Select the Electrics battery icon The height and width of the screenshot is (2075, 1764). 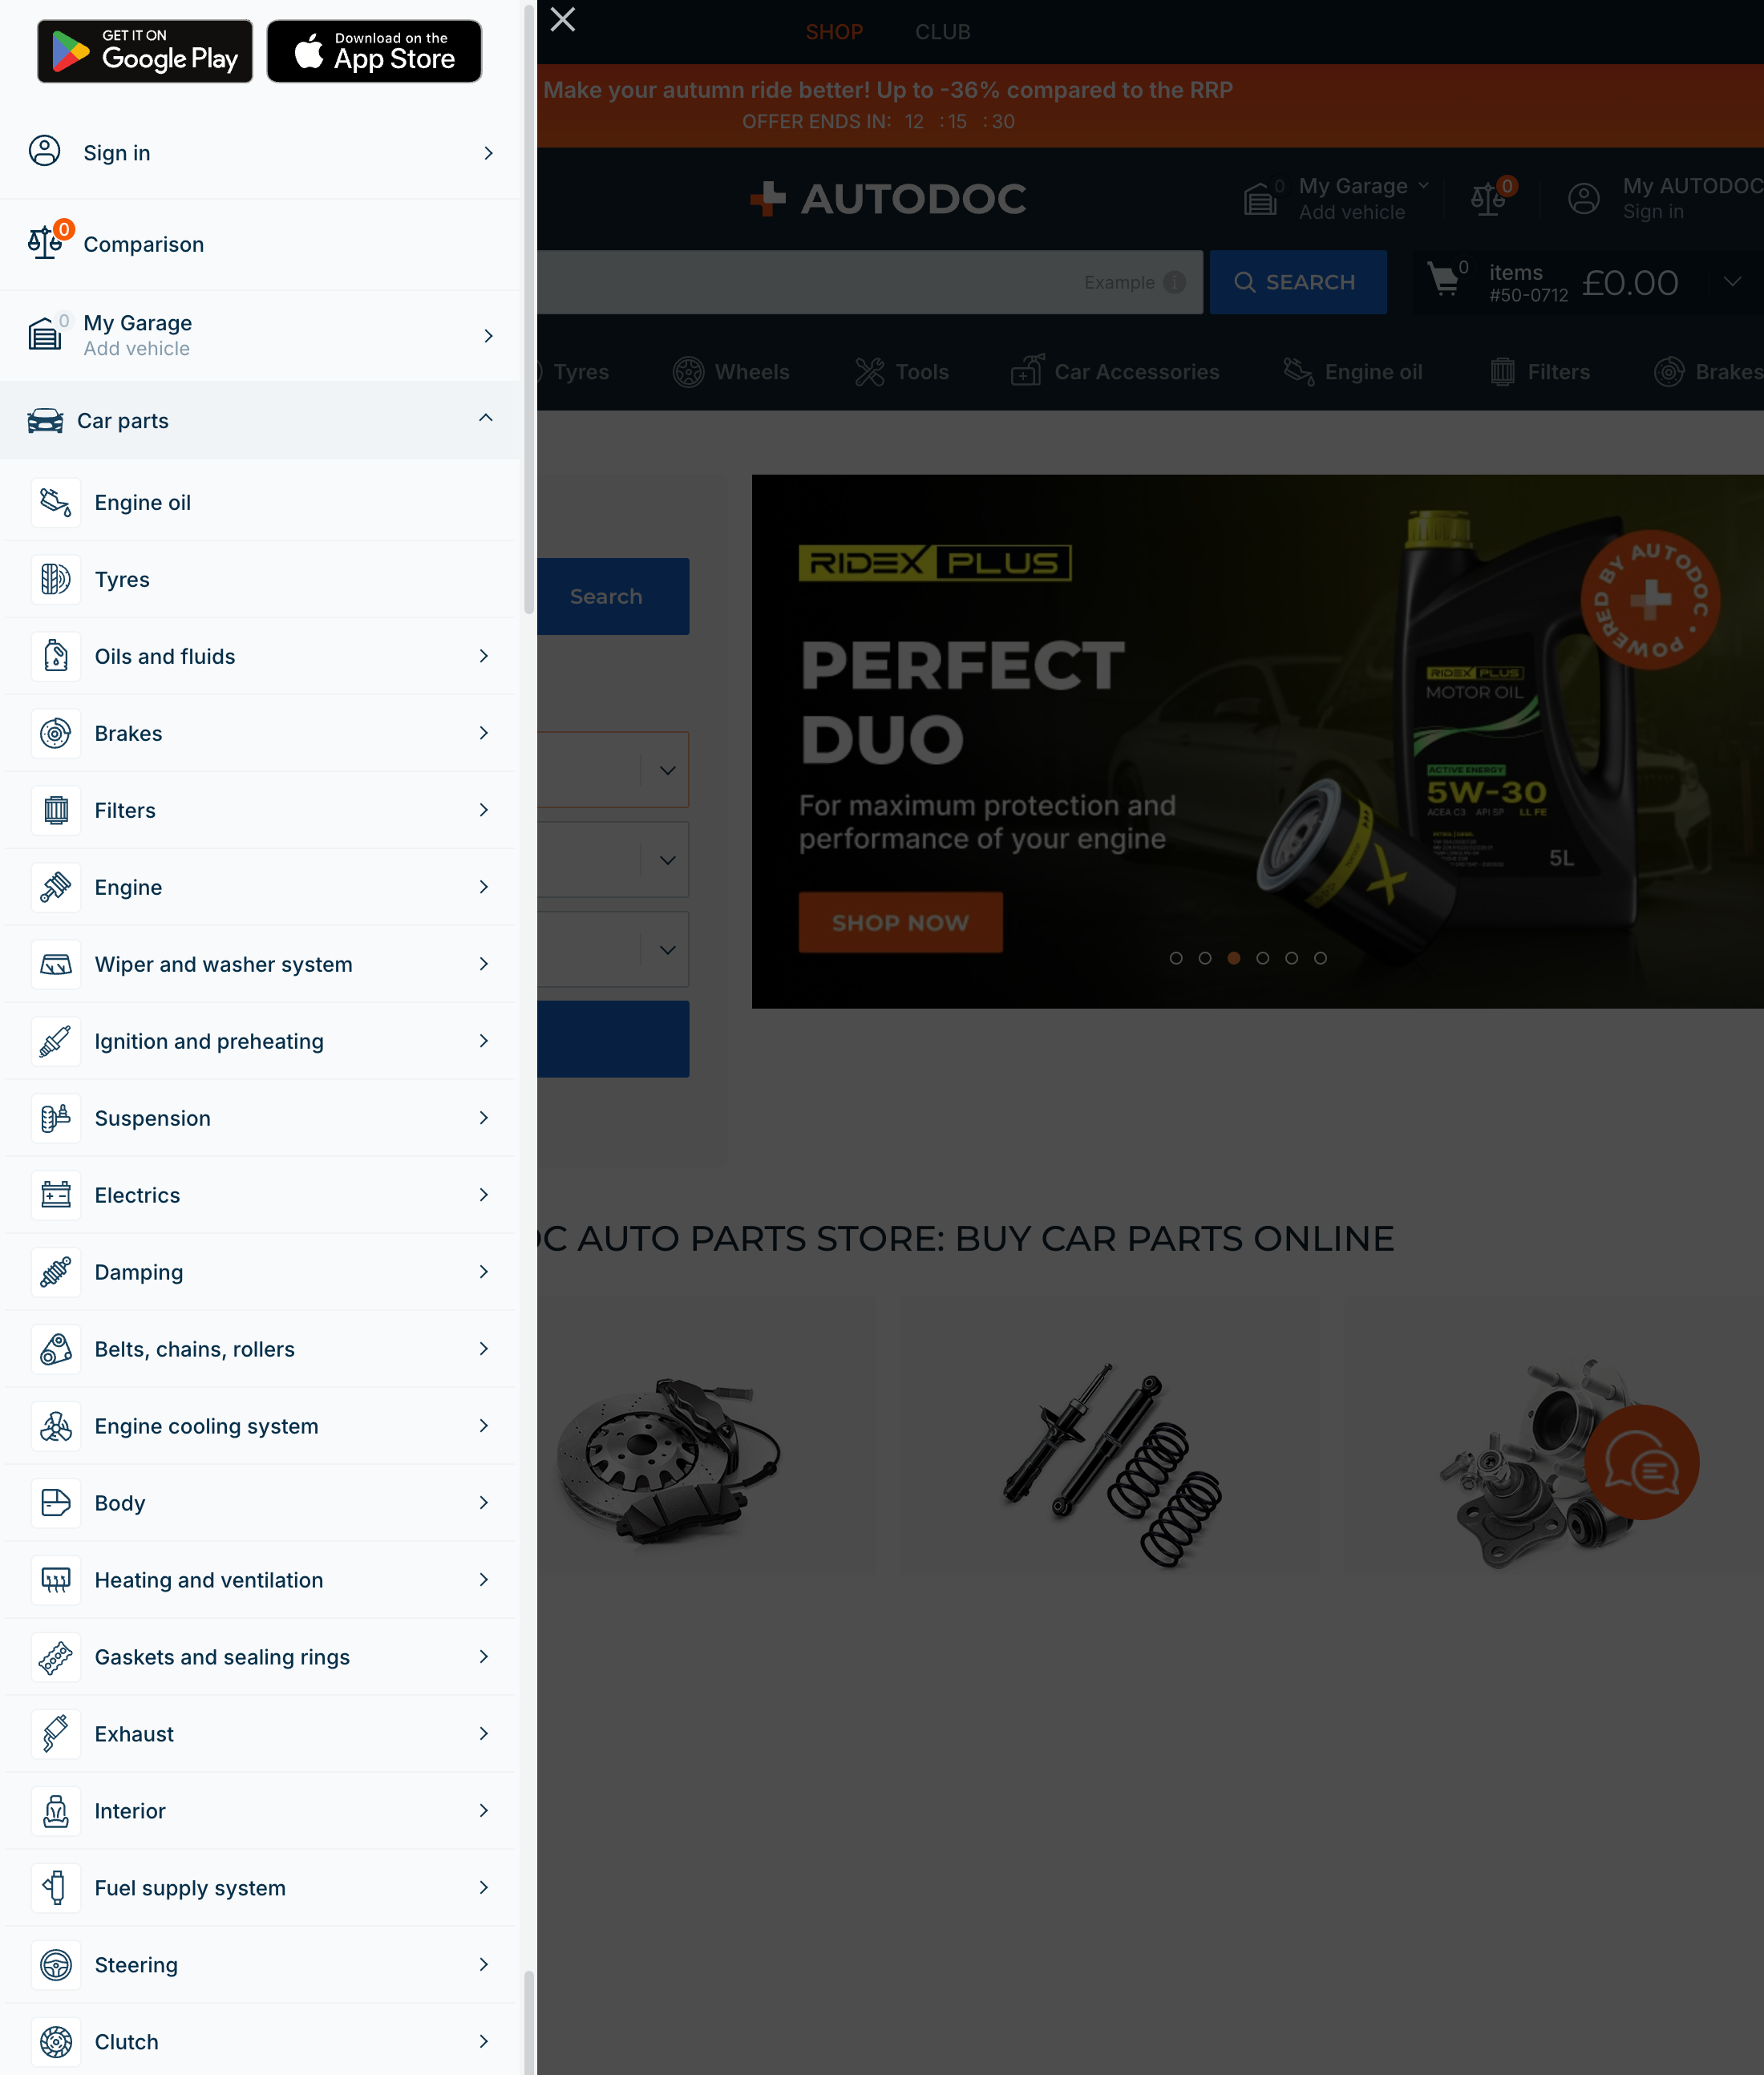tap(56, 1195)
